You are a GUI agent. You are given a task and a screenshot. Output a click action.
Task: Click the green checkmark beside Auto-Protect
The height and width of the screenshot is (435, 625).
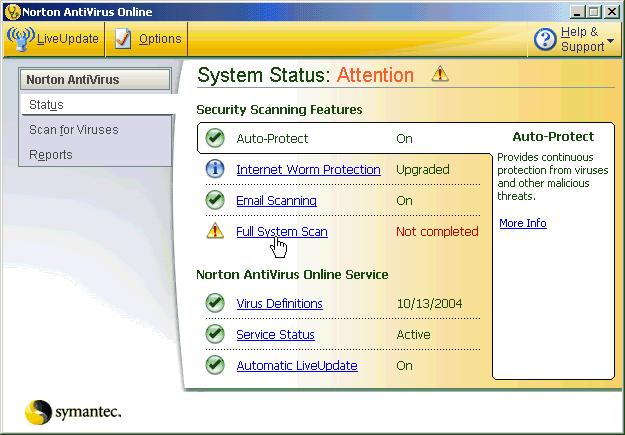pos(214,138)
